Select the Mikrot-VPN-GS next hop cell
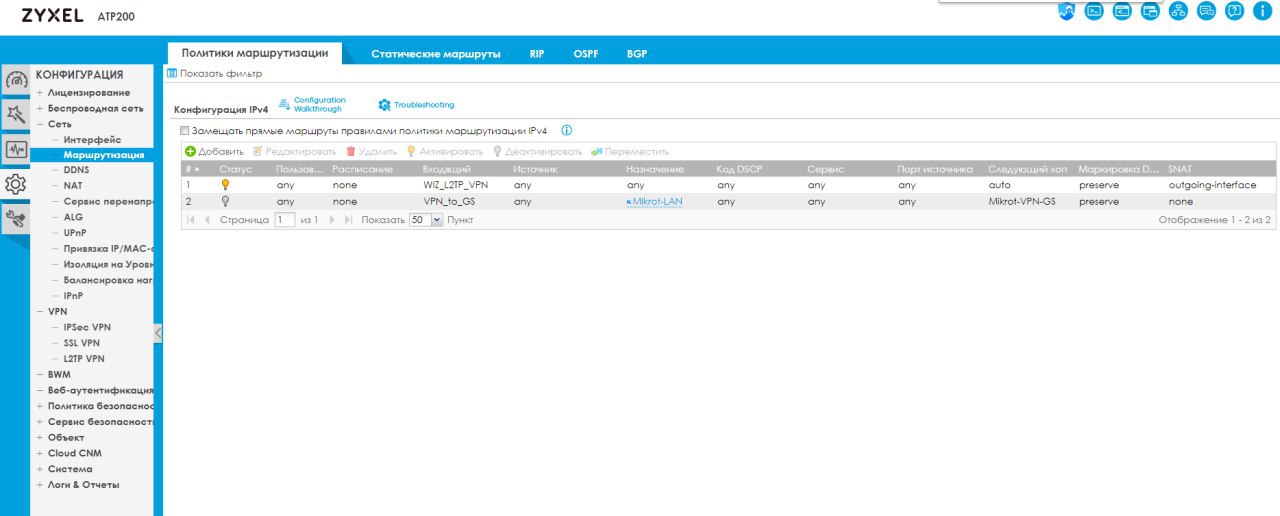The height and width of the screenshot is (516, 1280). (x=1020, y=201)
